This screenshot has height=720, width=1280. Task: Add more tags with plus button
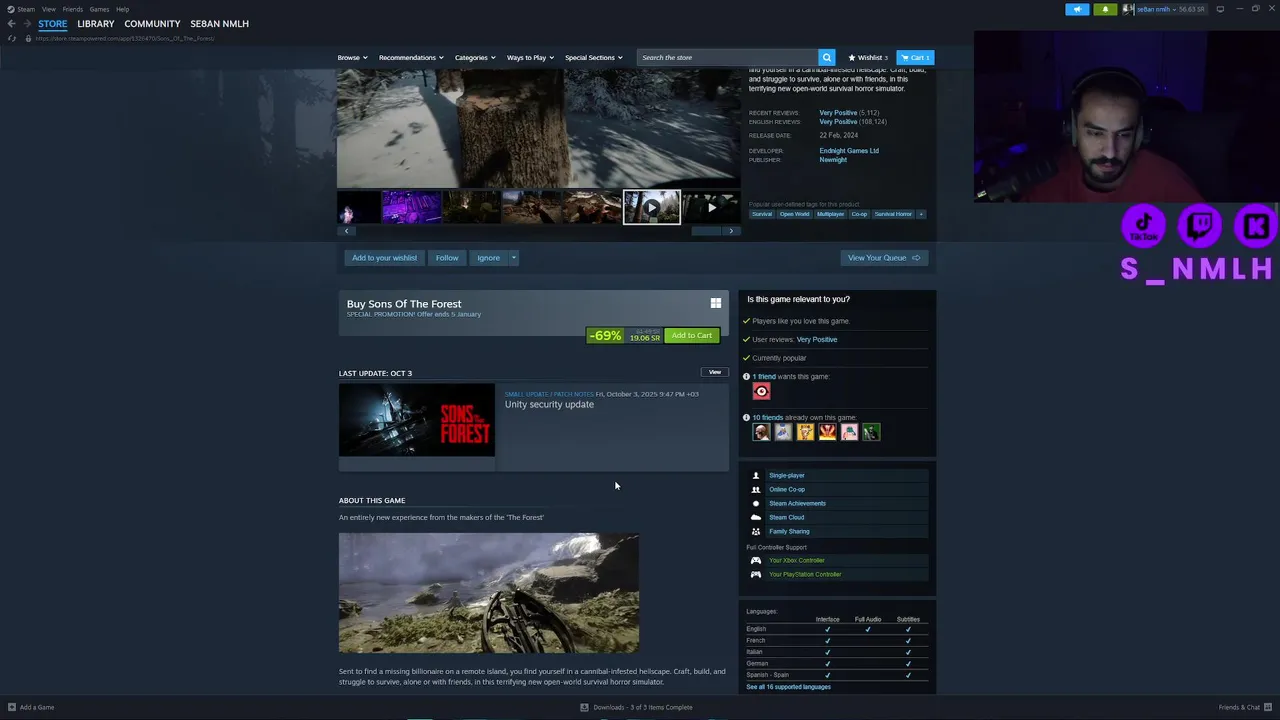pos(921,214)
